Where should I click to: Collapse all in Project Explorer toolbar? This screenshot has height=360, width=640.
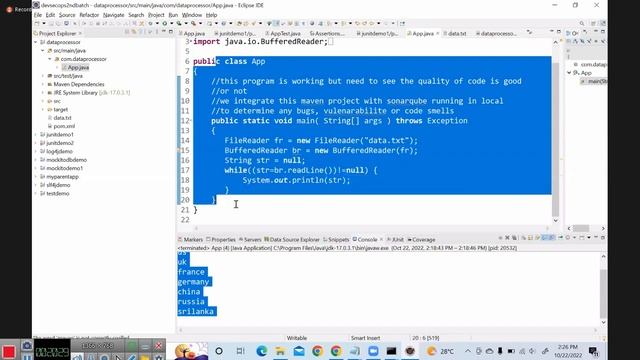pos(127,32)
